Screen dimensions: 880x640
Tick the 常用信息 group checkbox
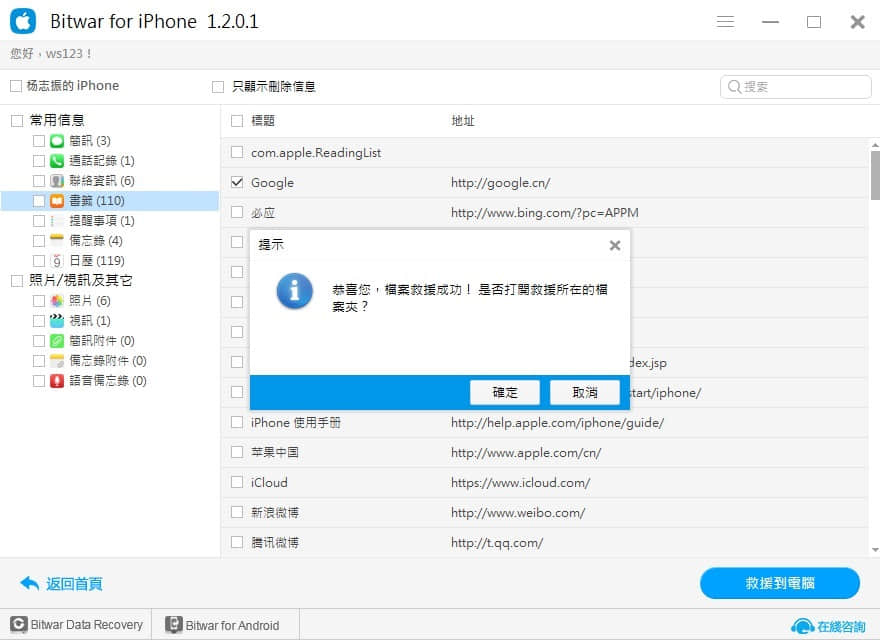point(17,121)
